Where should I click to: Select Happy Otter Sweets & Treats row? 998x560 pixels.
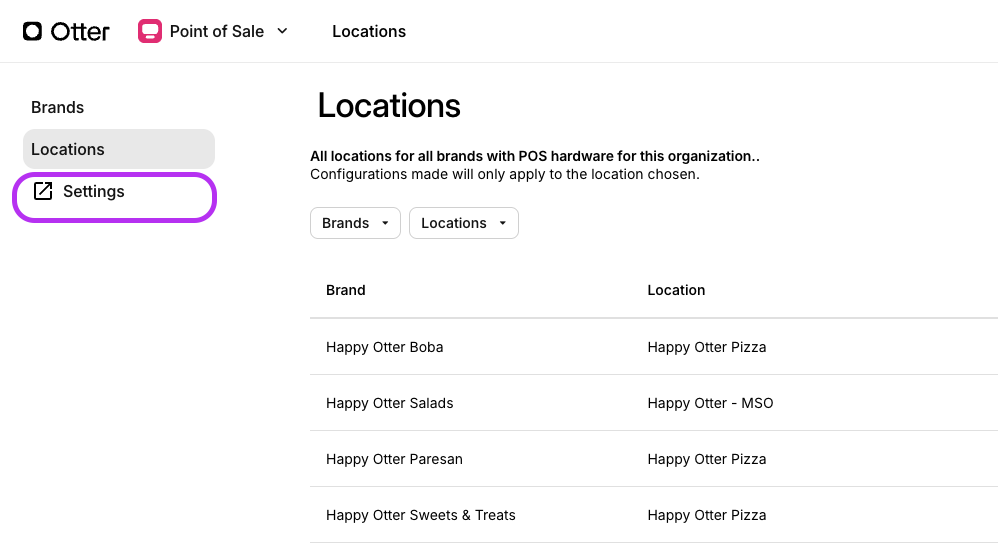(420, 515)
